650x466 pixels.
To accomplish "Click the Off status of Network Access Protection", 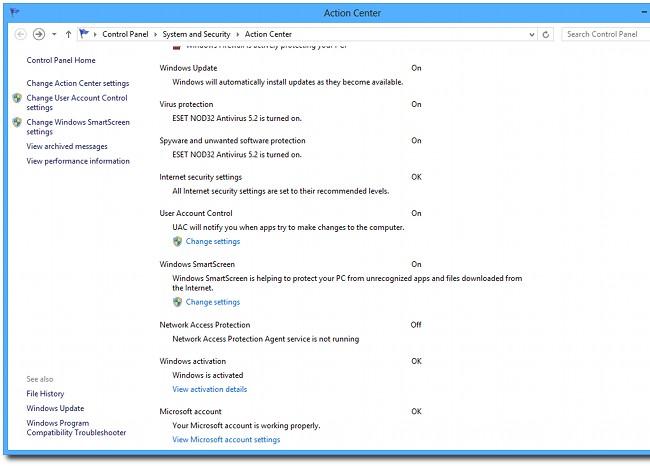I will coord(416,325).
